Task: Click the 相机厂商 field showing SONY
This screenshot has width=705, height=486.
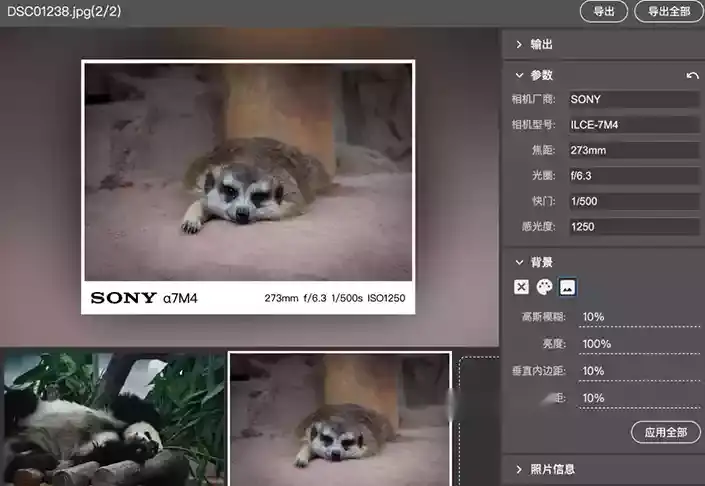Action: (x=633, y=99)
